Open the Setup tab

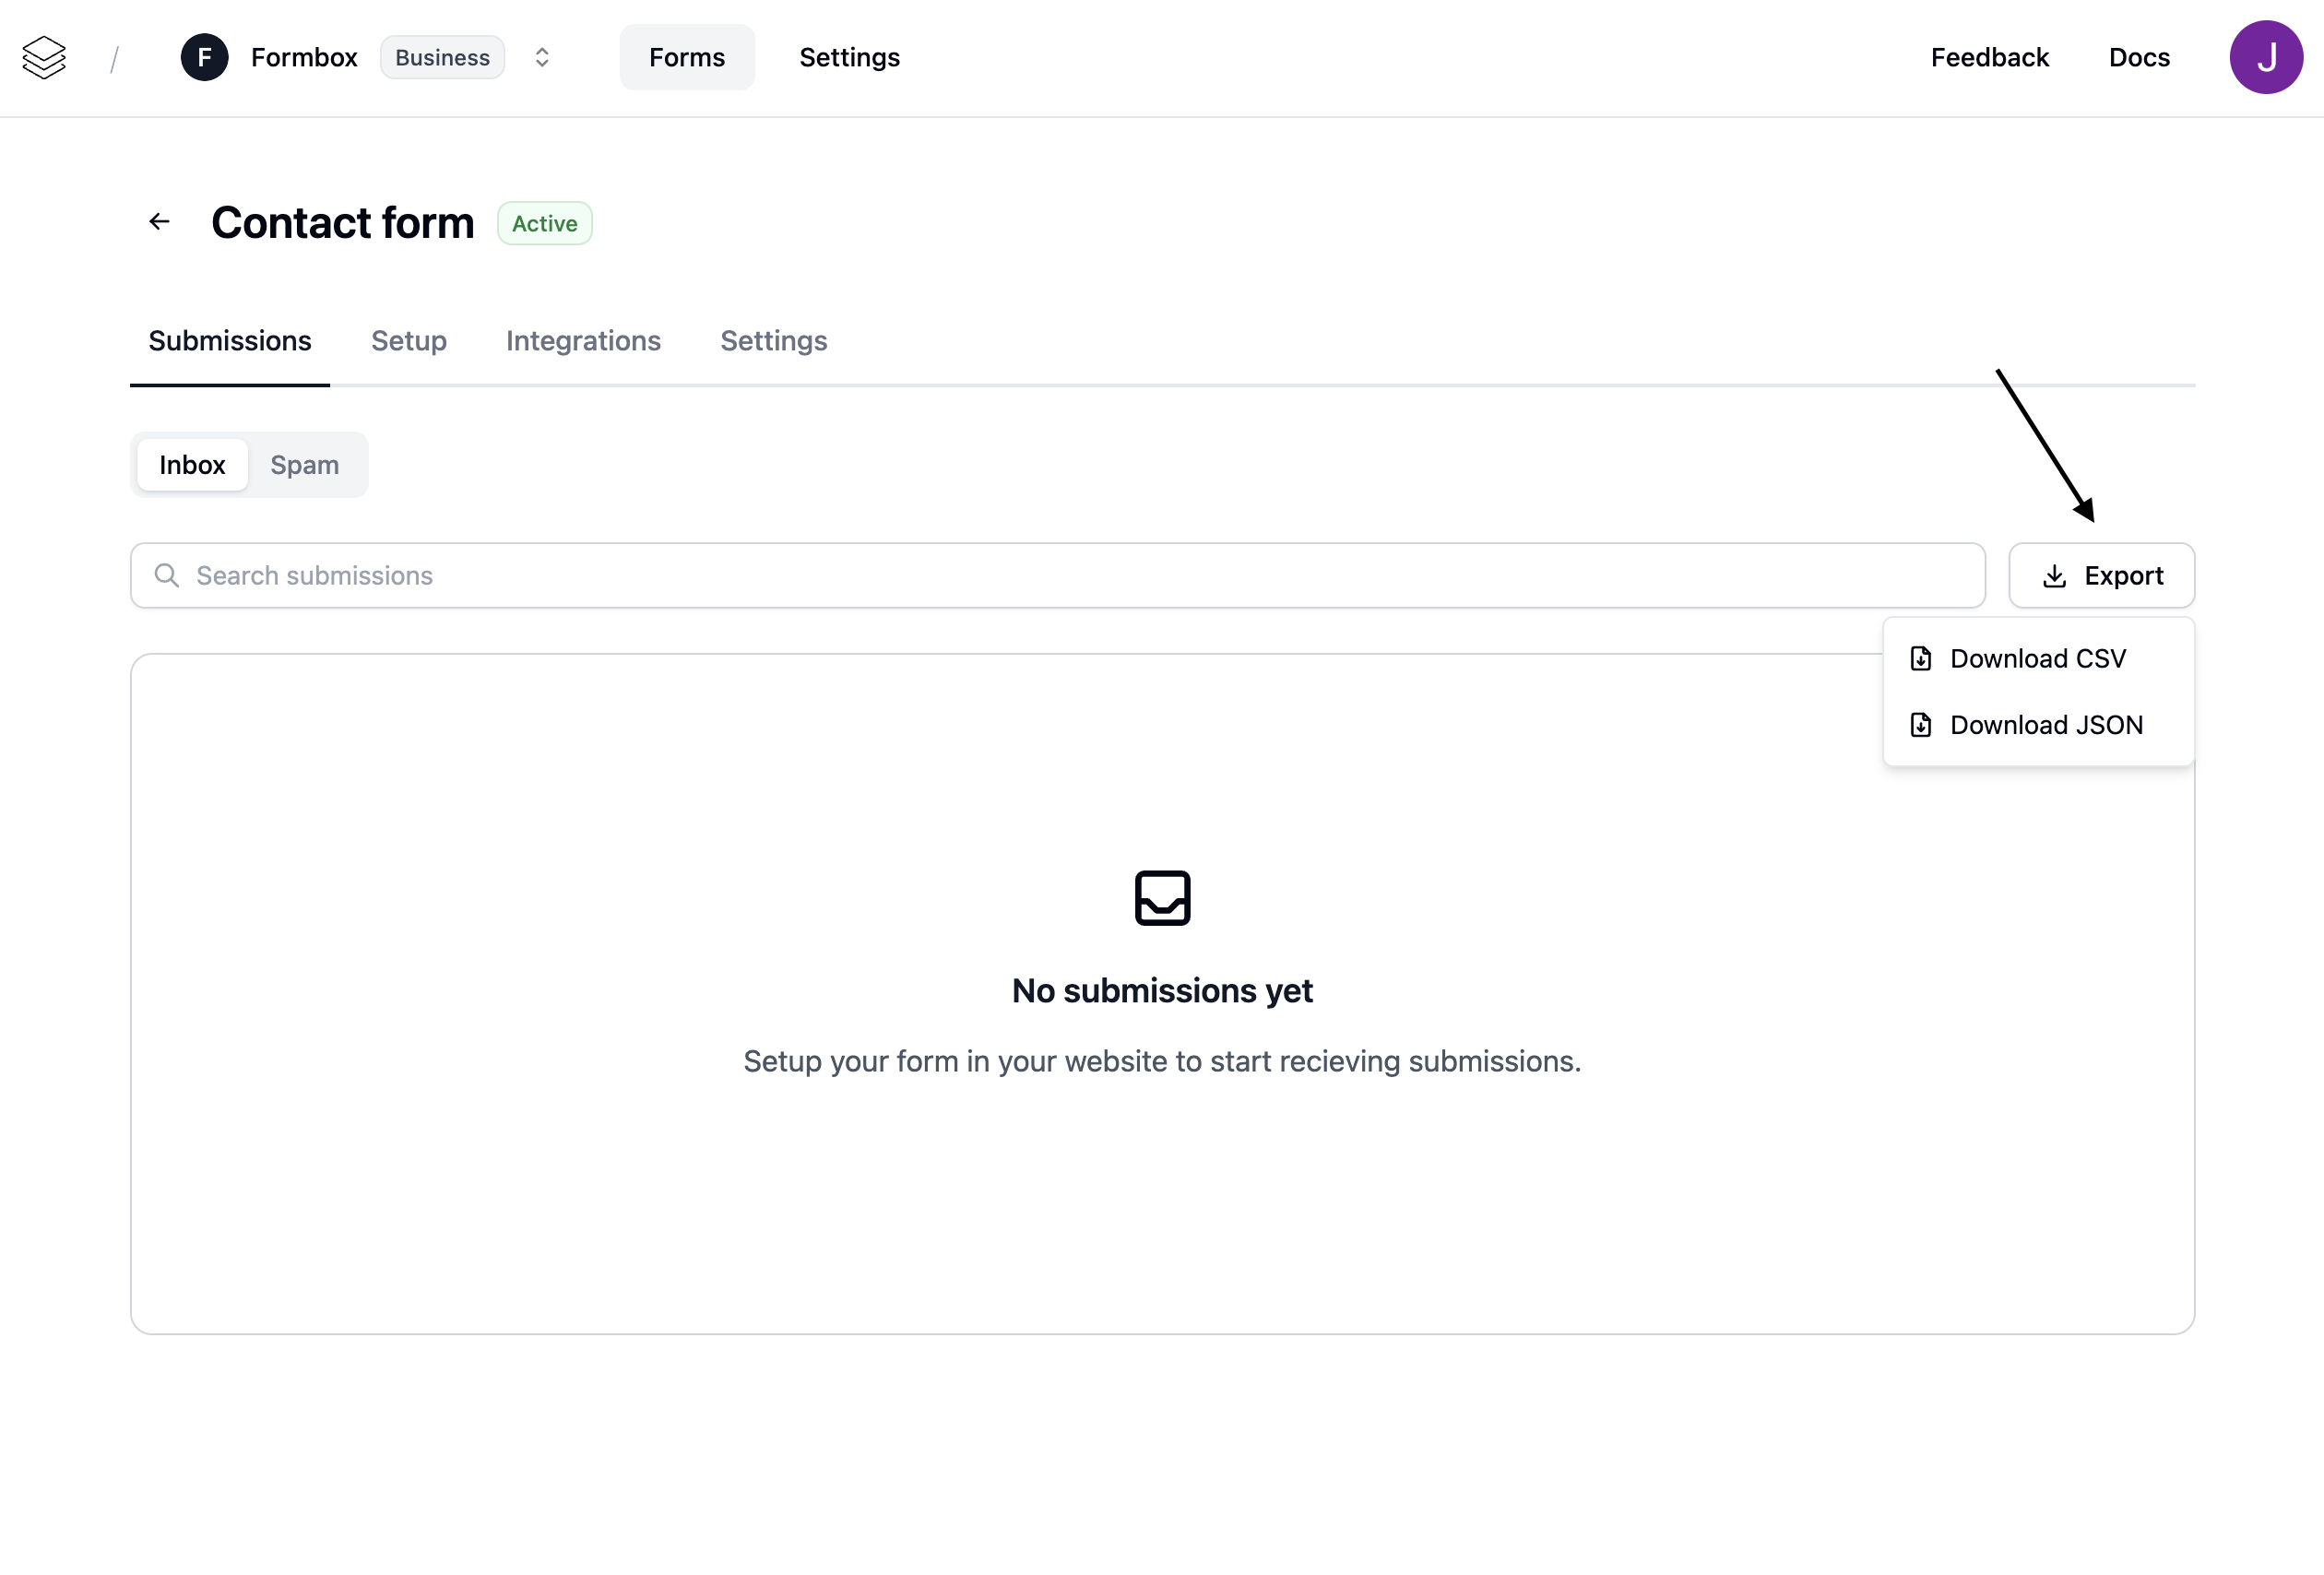(x=408, y=341)
